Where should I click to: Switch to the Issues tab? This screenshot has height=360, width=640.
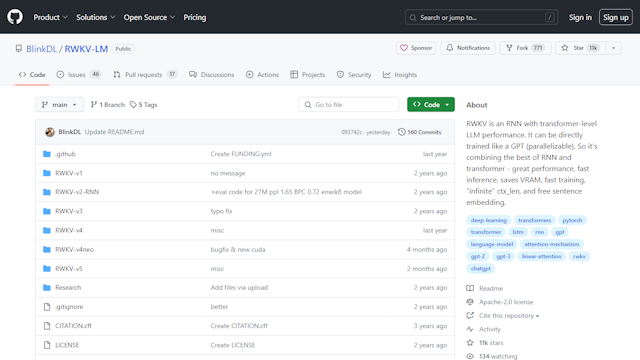pos(79,75)
